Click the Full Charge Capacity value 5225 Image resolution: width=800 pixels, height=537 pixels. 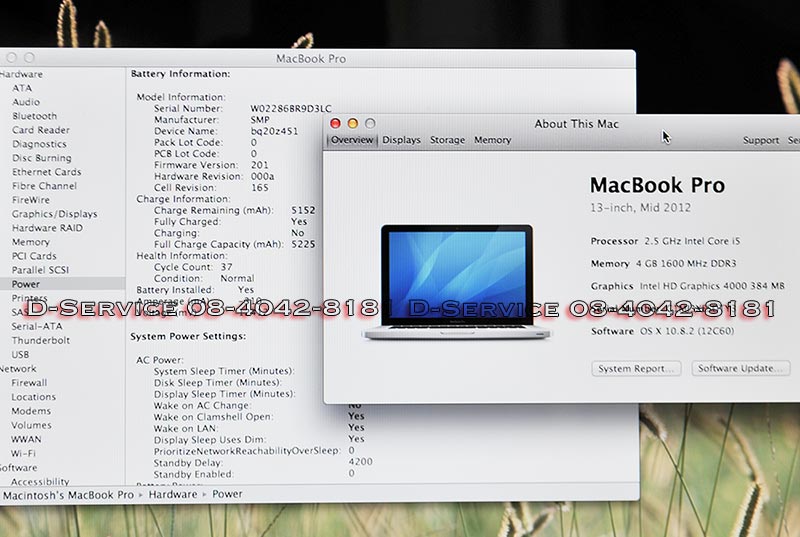tap(303, 244)
